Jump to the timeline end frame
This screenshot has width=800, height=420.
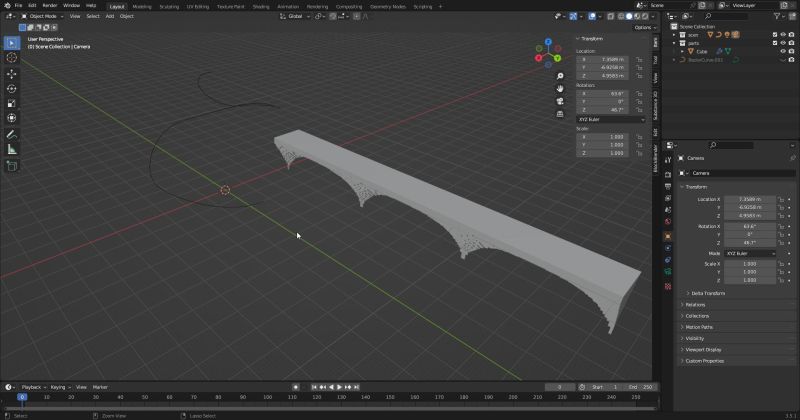pos(357,387)
